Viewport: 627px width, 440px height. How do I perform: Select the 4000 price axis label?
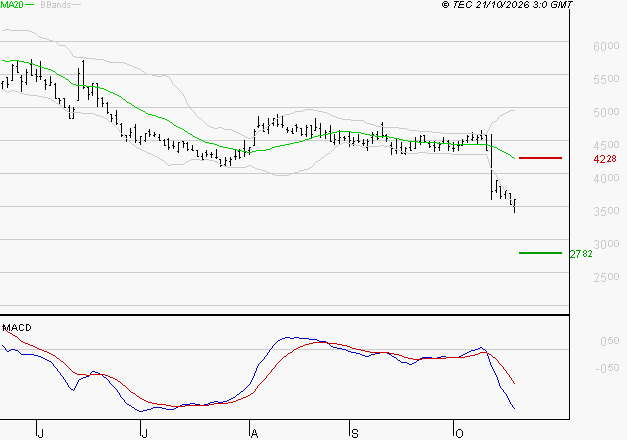pyautogui.click(x=606, y=178)
